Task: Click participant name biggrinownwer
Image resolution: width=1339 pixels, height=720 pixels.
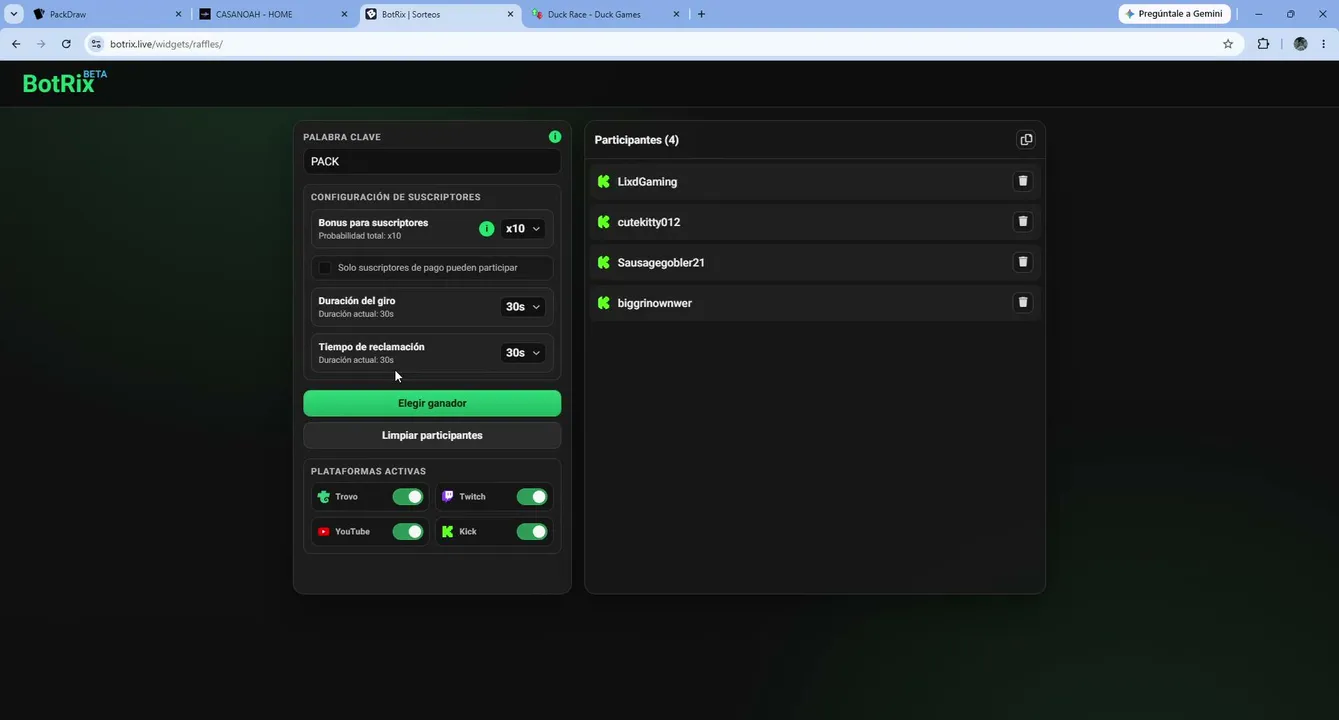Action: 655,303
